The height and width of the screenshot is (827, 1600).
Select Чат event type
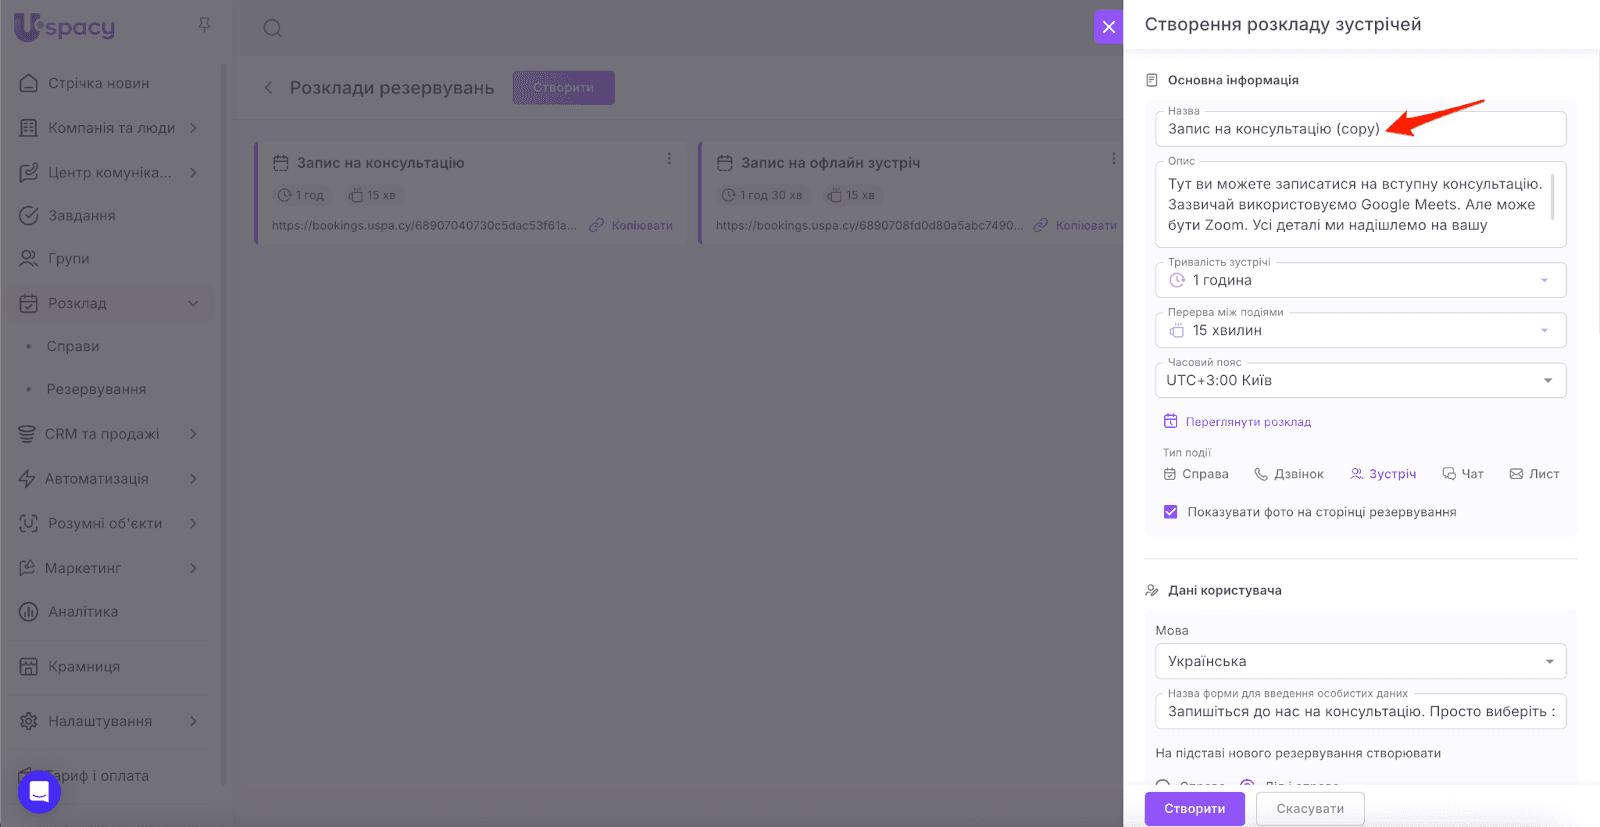coord(1463,474)
